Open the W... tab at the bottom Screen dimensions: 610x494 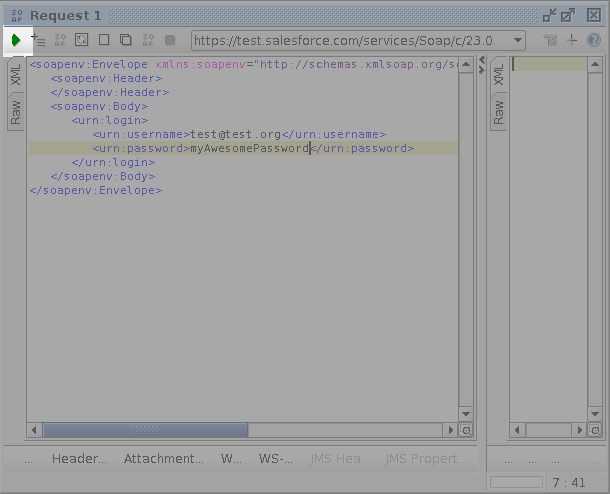231,459
